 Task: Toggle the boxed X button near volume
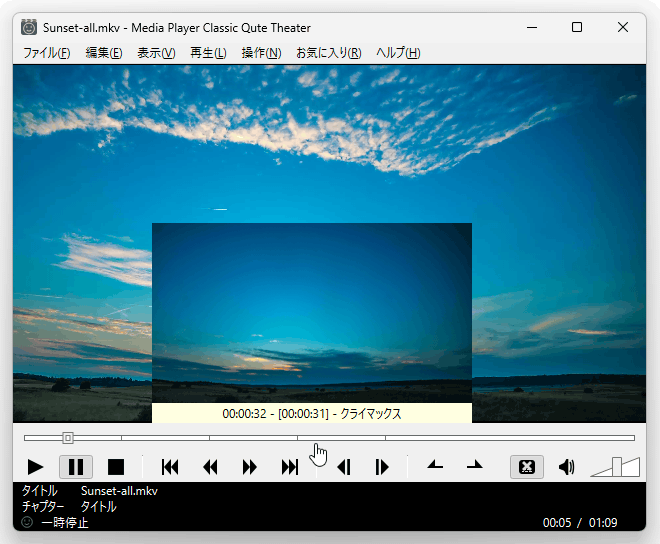pos(527,467)
